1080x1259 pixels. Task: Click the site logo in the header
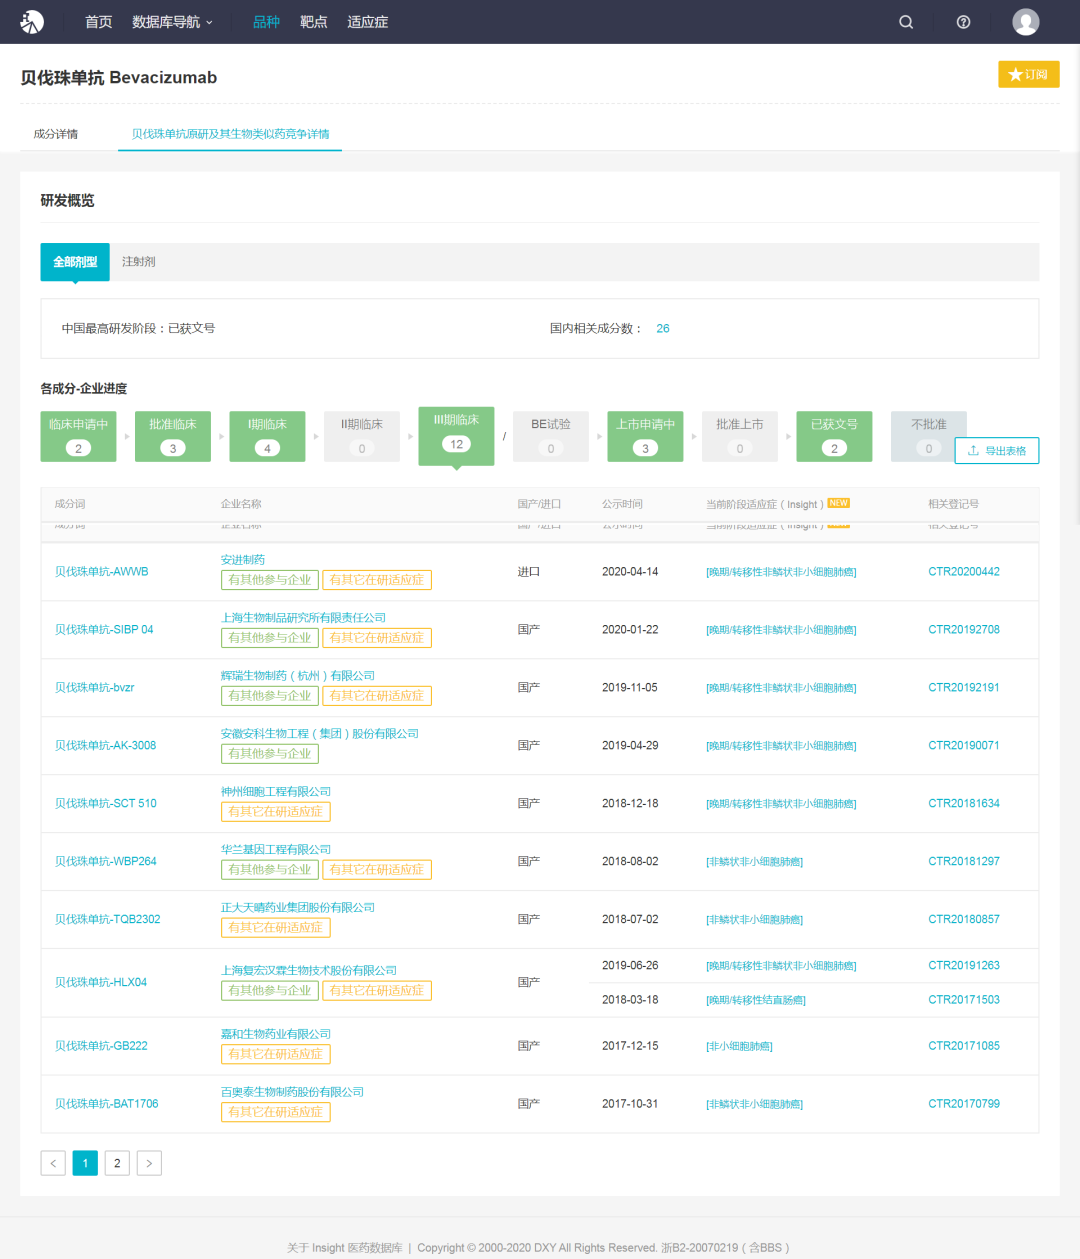pos(32,21)
